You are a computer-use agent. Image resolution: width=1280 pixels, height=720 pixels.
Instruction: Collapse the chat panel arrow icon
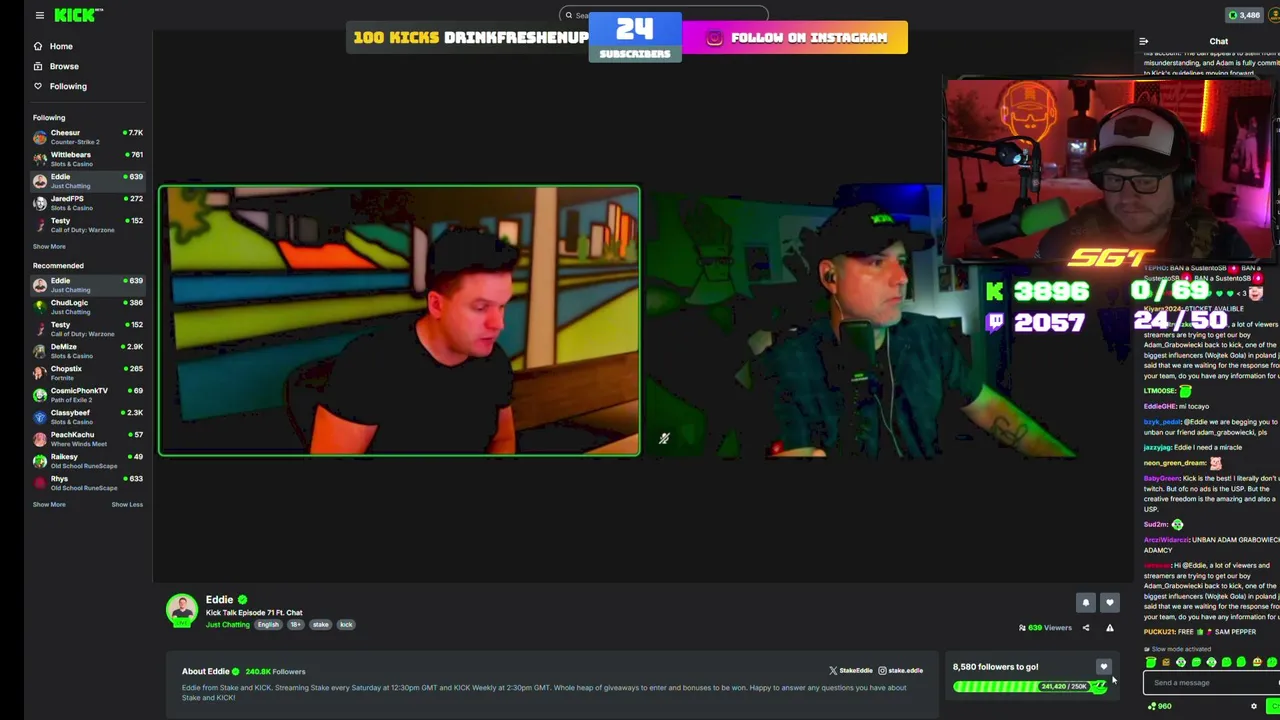1143,42
